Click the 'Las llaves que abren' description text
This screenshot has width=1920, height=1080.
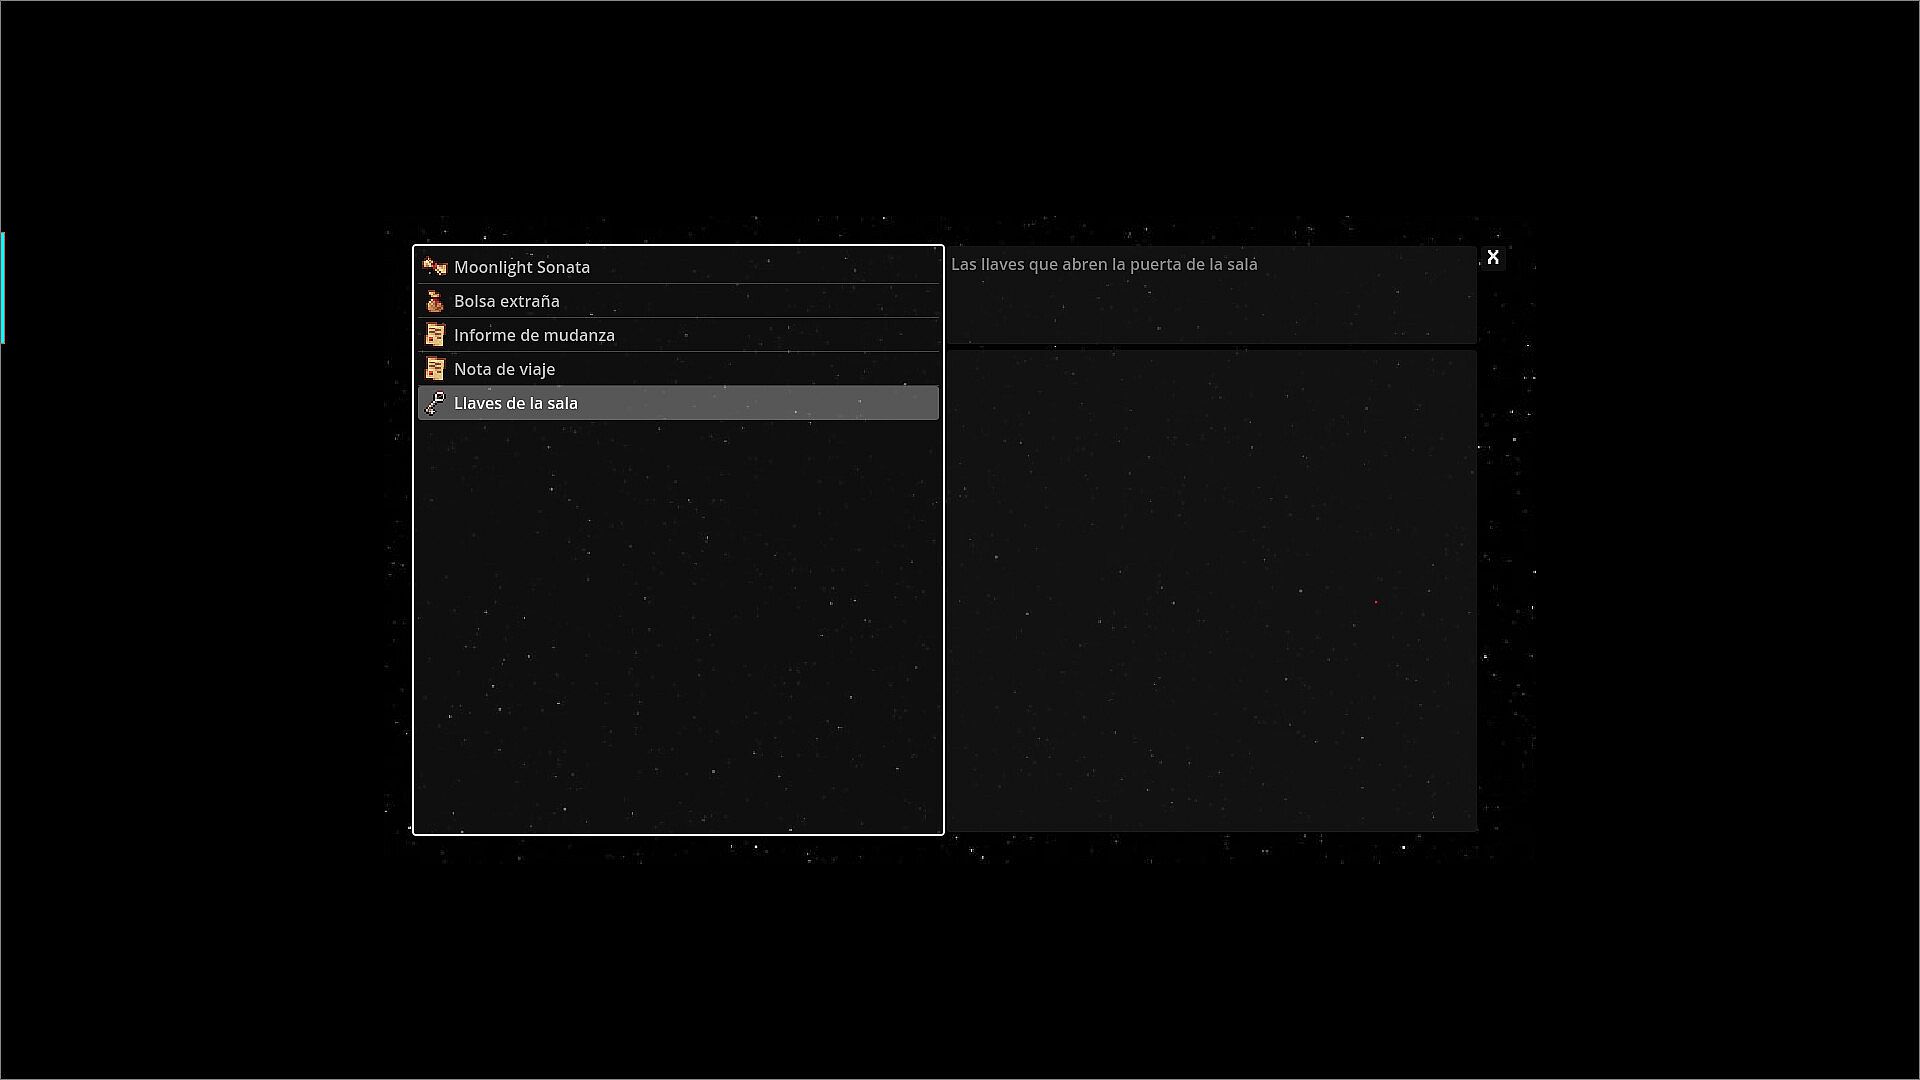click(1103, 265)
